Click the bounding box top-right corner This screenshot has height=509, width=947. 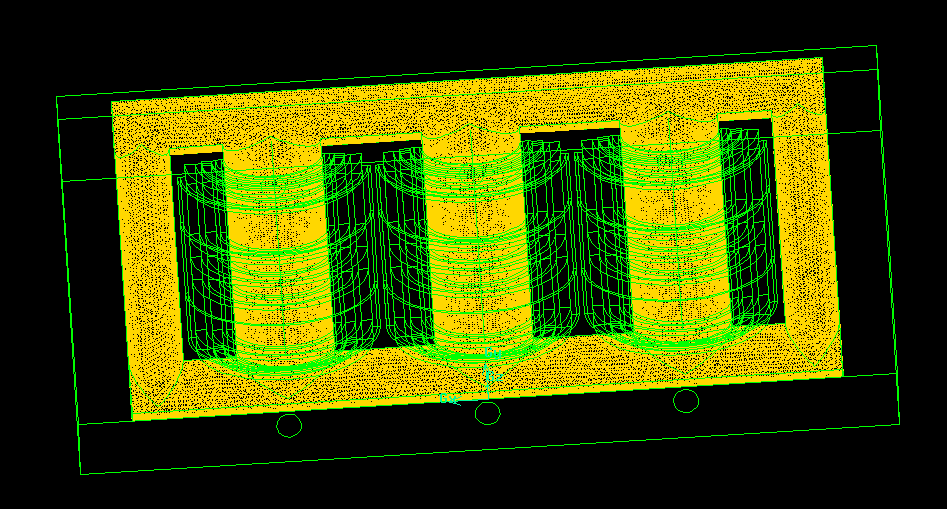pos(876,46)
